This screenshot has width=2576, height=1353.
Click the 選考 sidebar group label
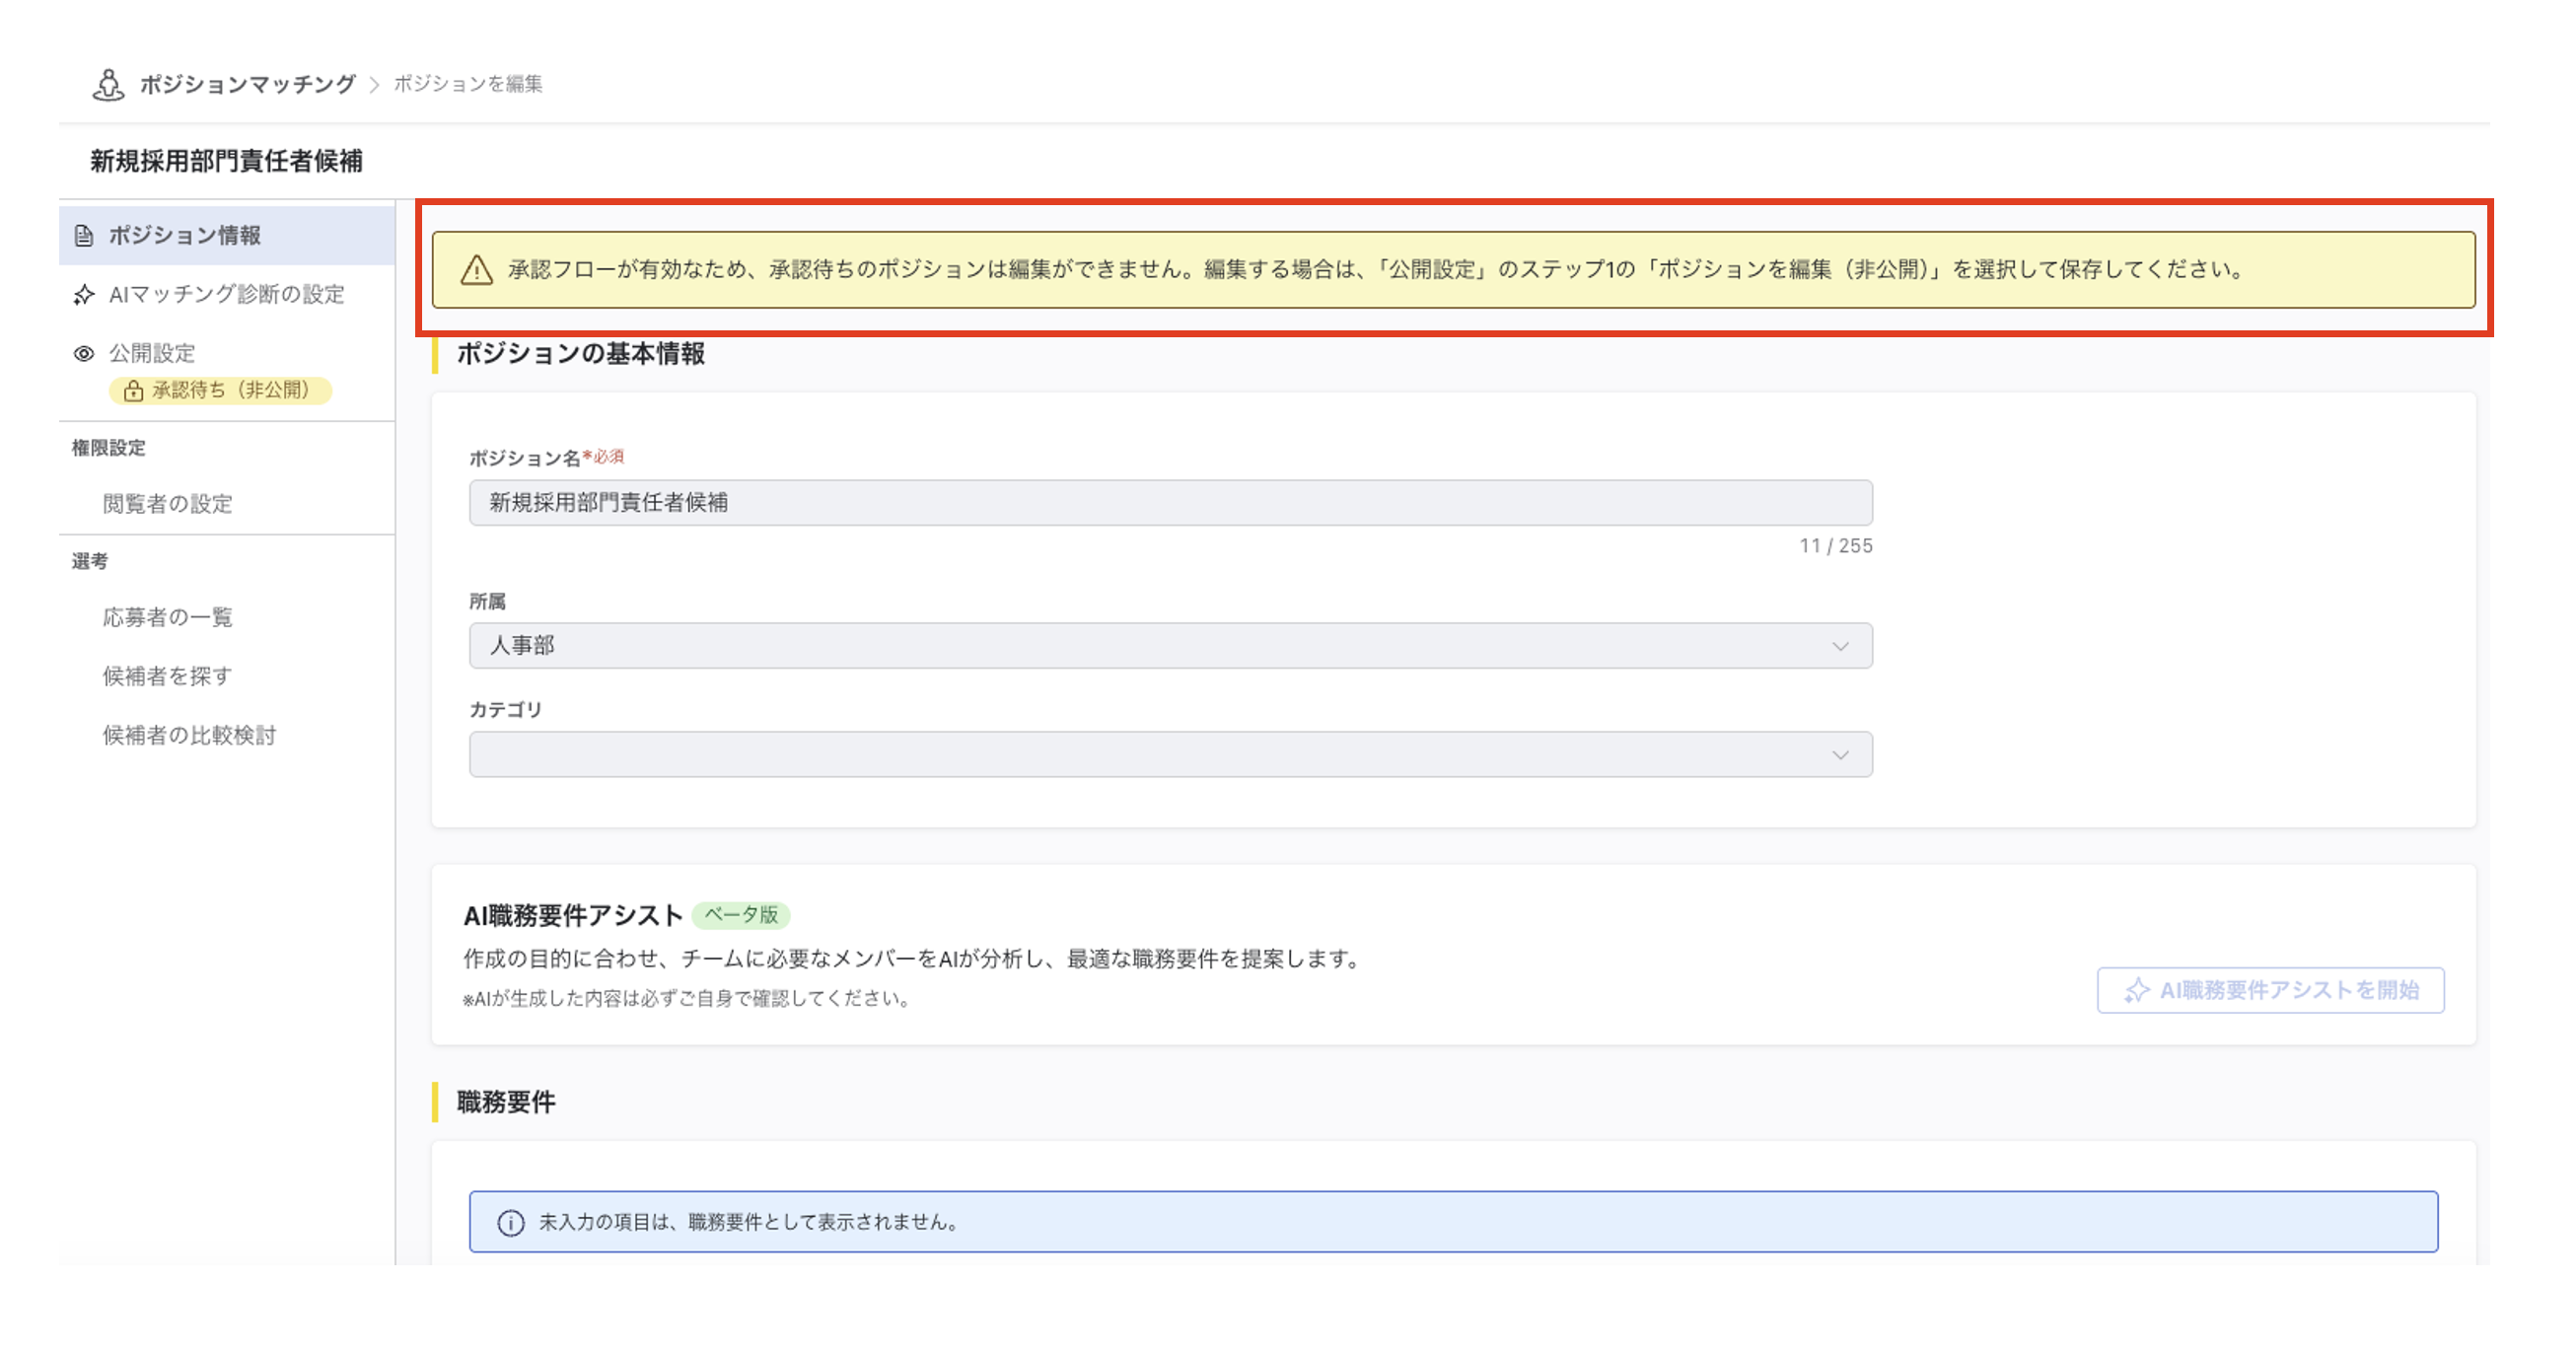pos(90,561)
